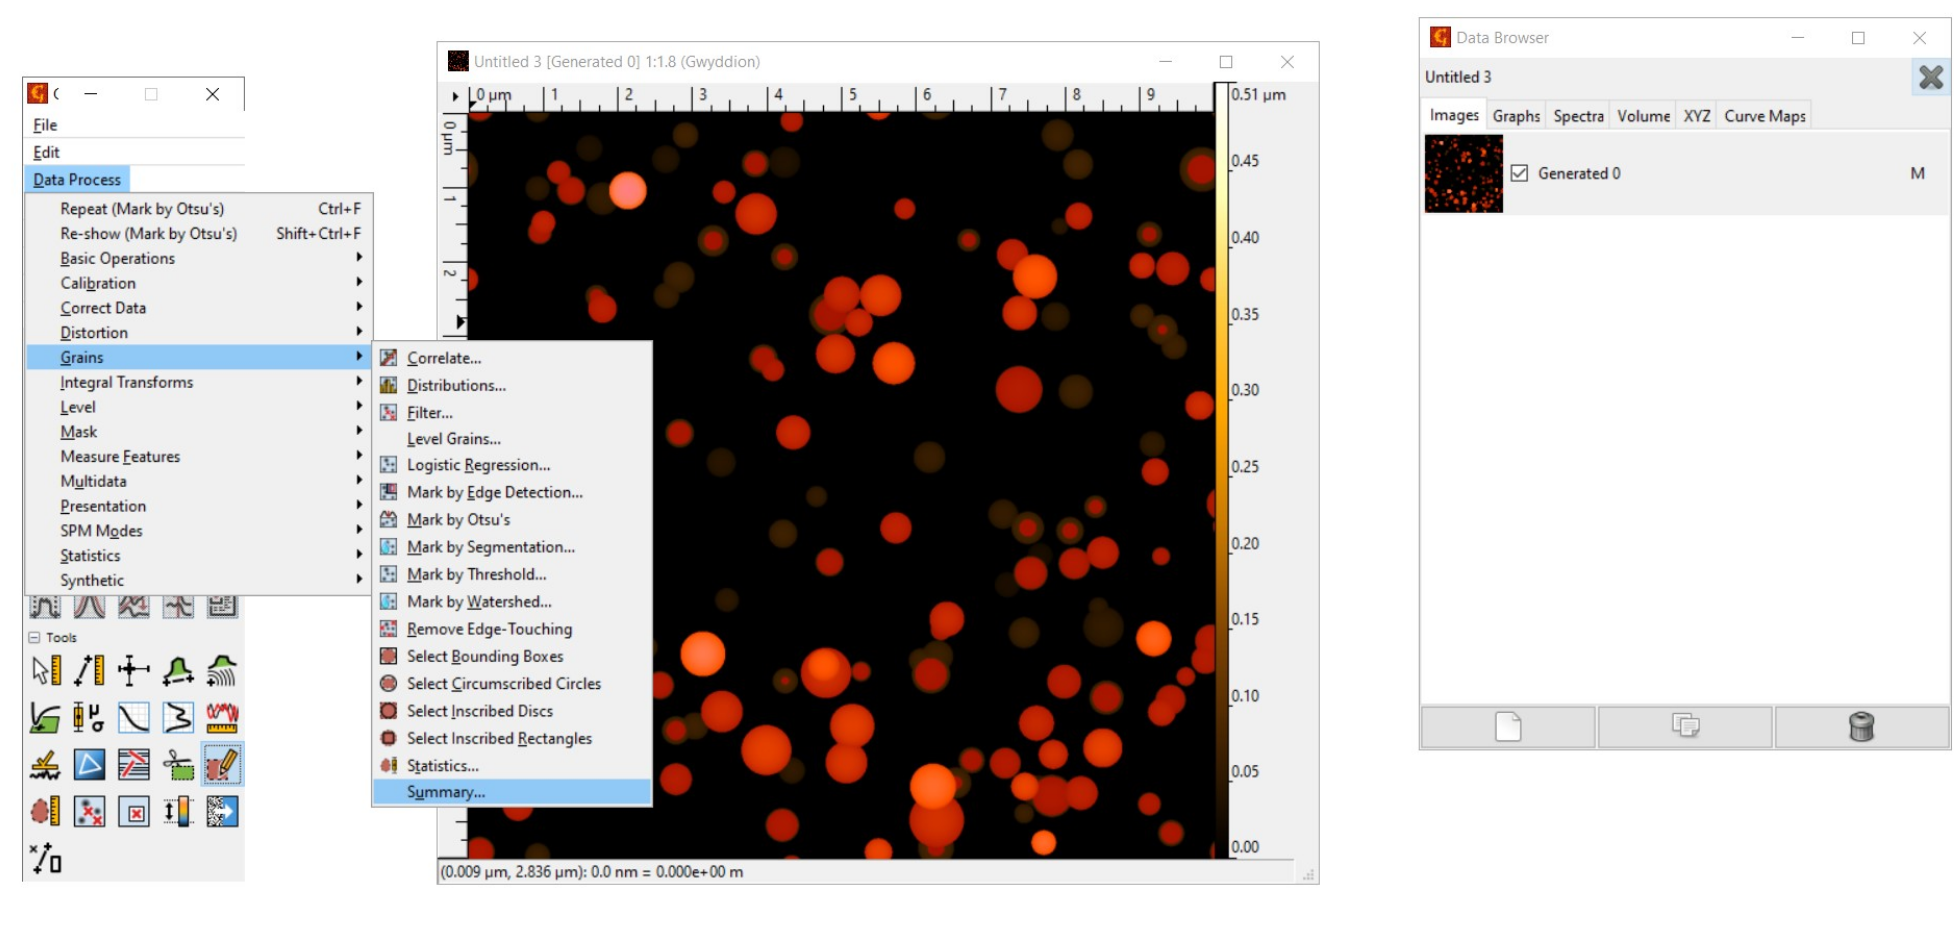Select the Grain Measure tool
Viewport: 1954px width, 948px height.
tap(45, 811)
